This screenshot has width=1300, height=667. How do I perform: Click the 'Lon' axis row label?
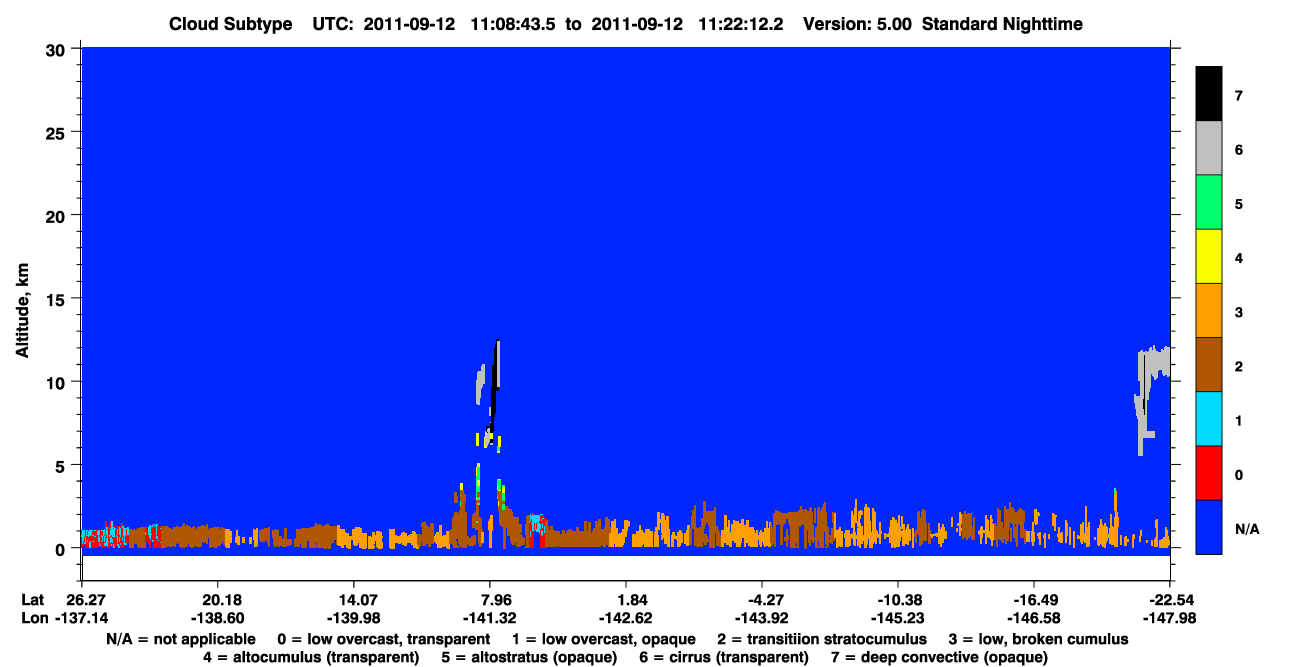click(33, 618)
